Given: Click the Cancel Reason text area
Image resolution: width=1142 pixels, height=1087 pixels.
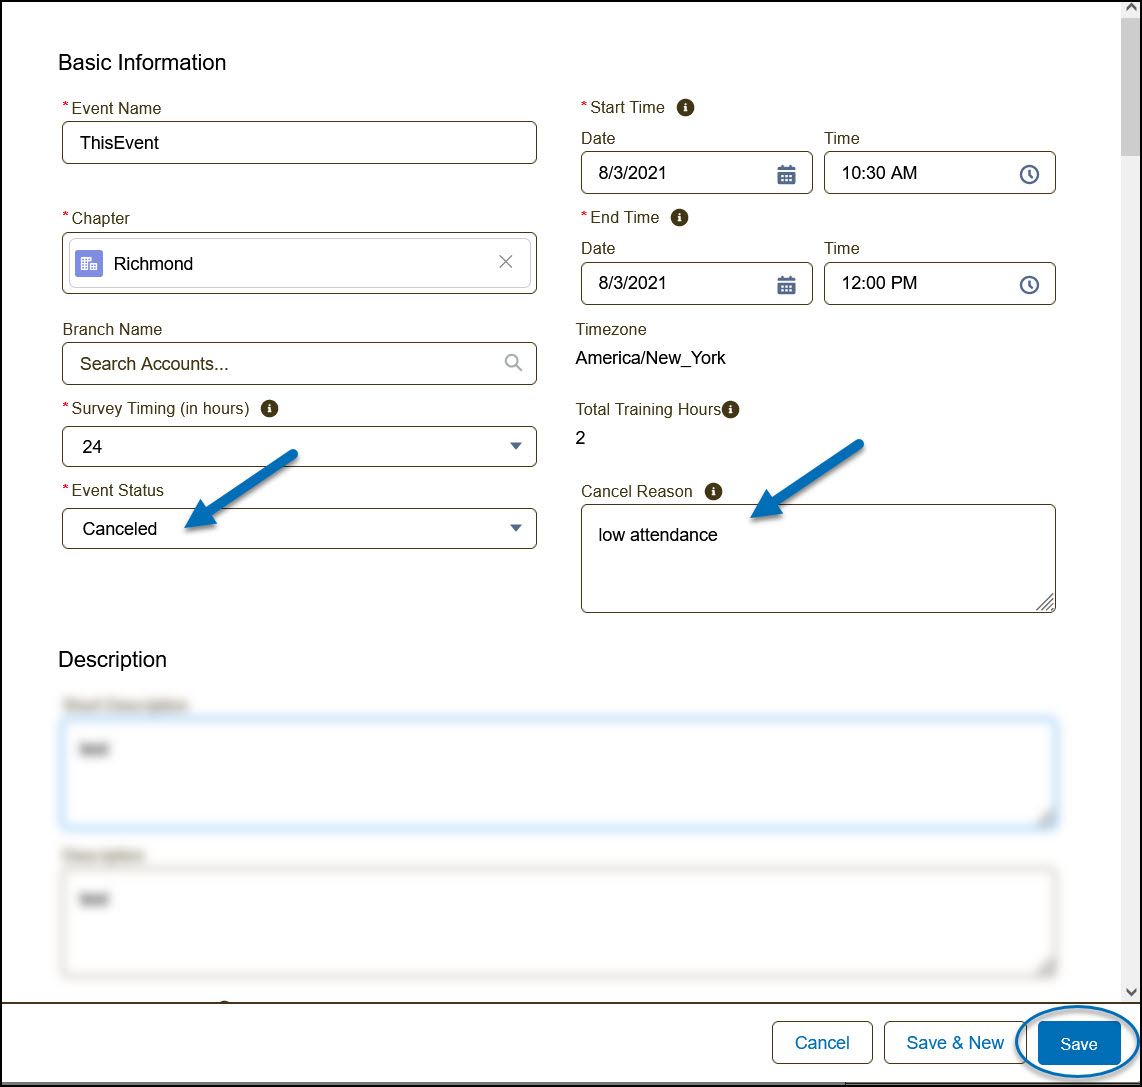Looking at the screenshot, I should pyautogui.click(x=818, y=559).
